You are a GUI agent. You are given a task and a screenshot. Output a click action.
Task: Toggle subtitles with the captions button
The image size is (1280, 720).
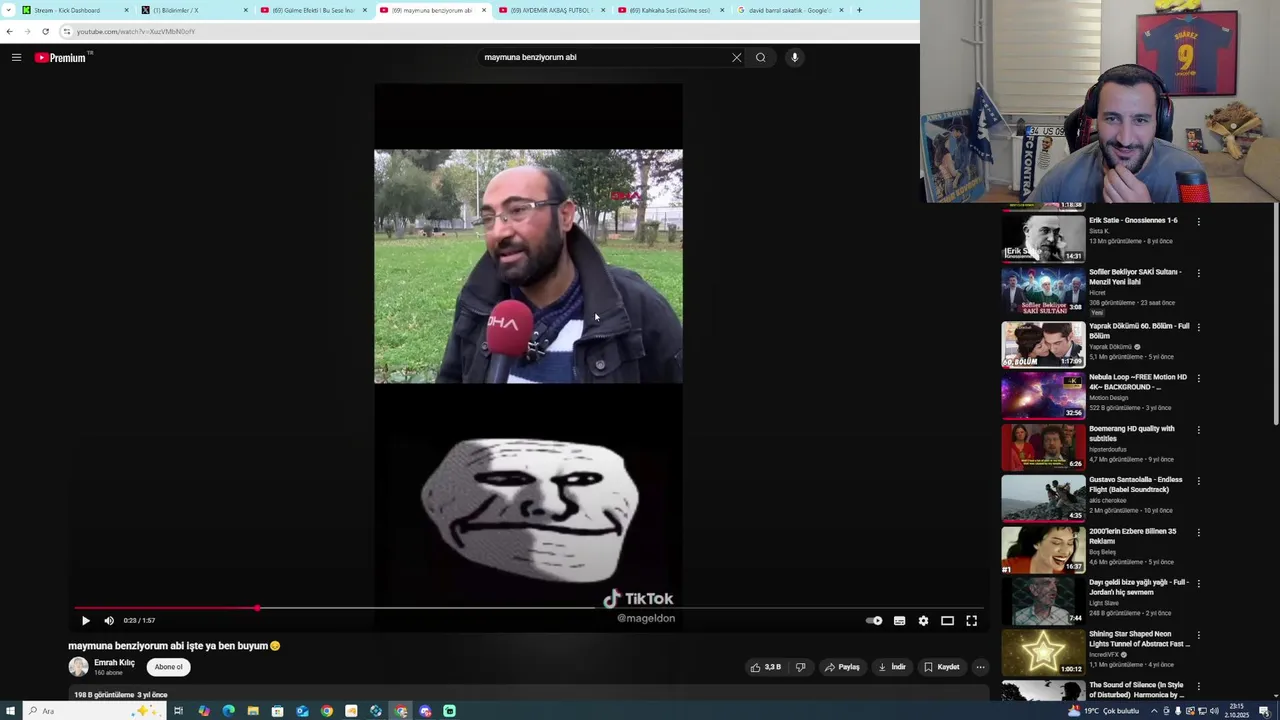coord(900,620)
